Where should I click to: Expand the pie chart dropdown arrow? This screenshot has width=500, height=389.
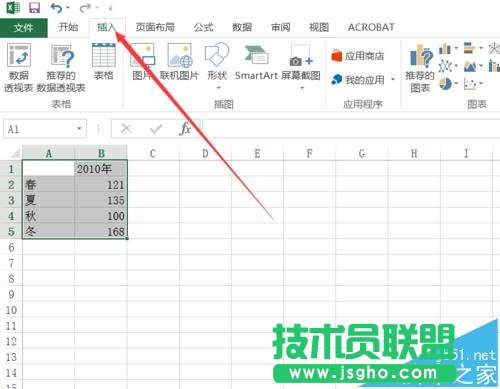coord(456,83)
